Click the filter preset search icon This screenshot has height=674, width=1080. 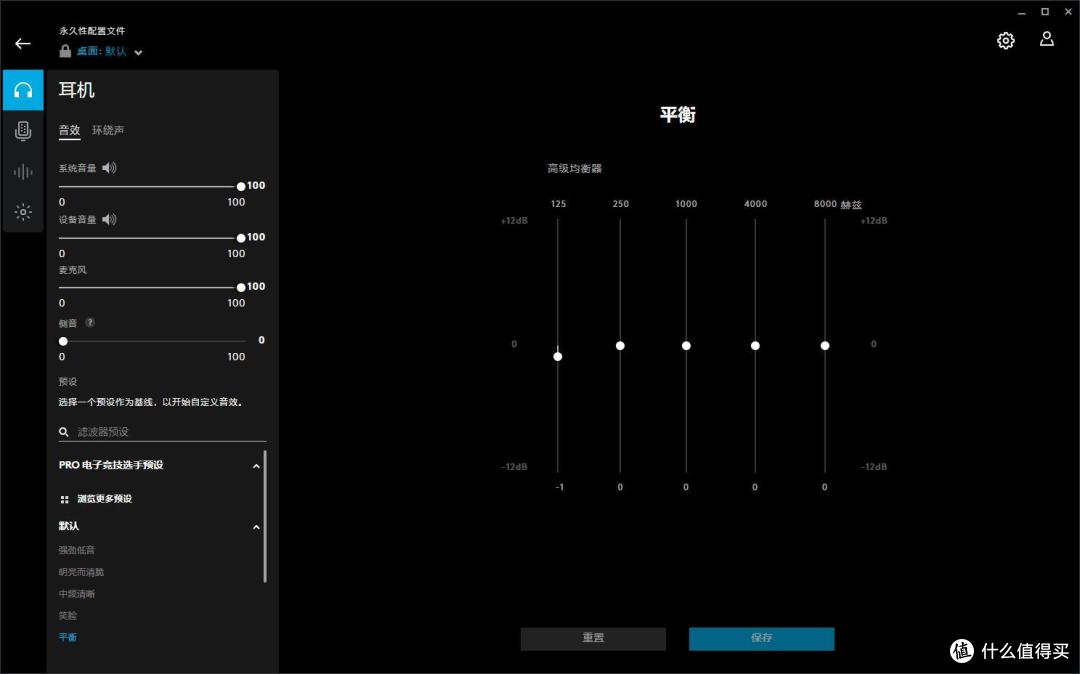(63, 432)
